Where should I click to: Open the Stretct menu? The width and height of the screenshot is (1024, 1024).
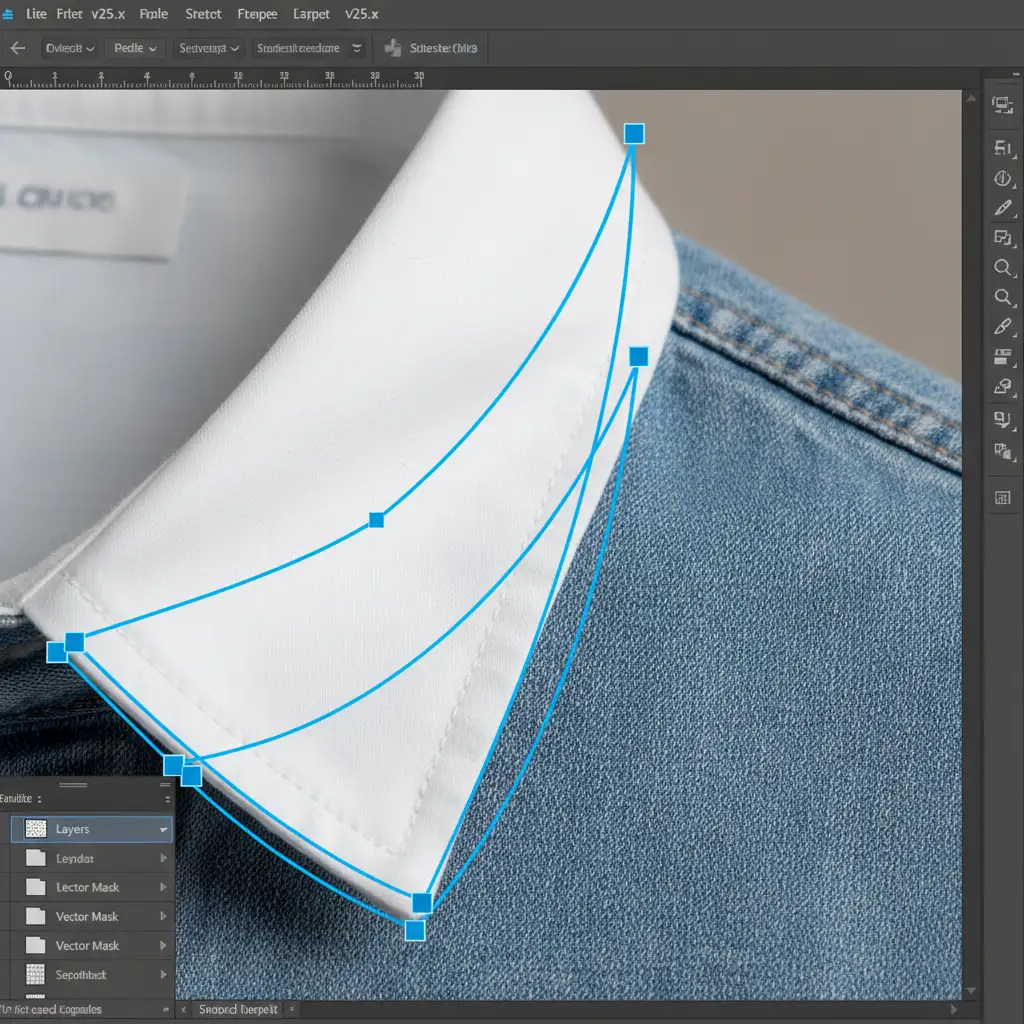(204, 15)
